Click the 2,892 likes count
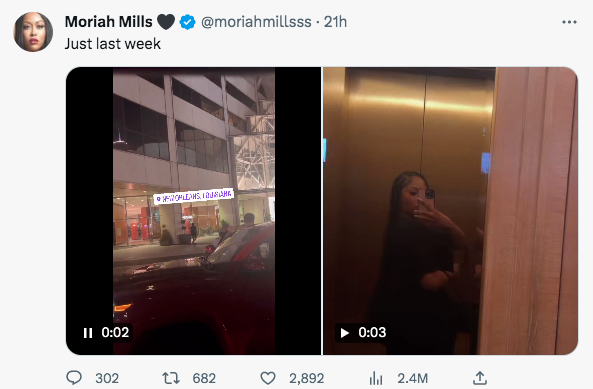 click(x=307, y=378)
